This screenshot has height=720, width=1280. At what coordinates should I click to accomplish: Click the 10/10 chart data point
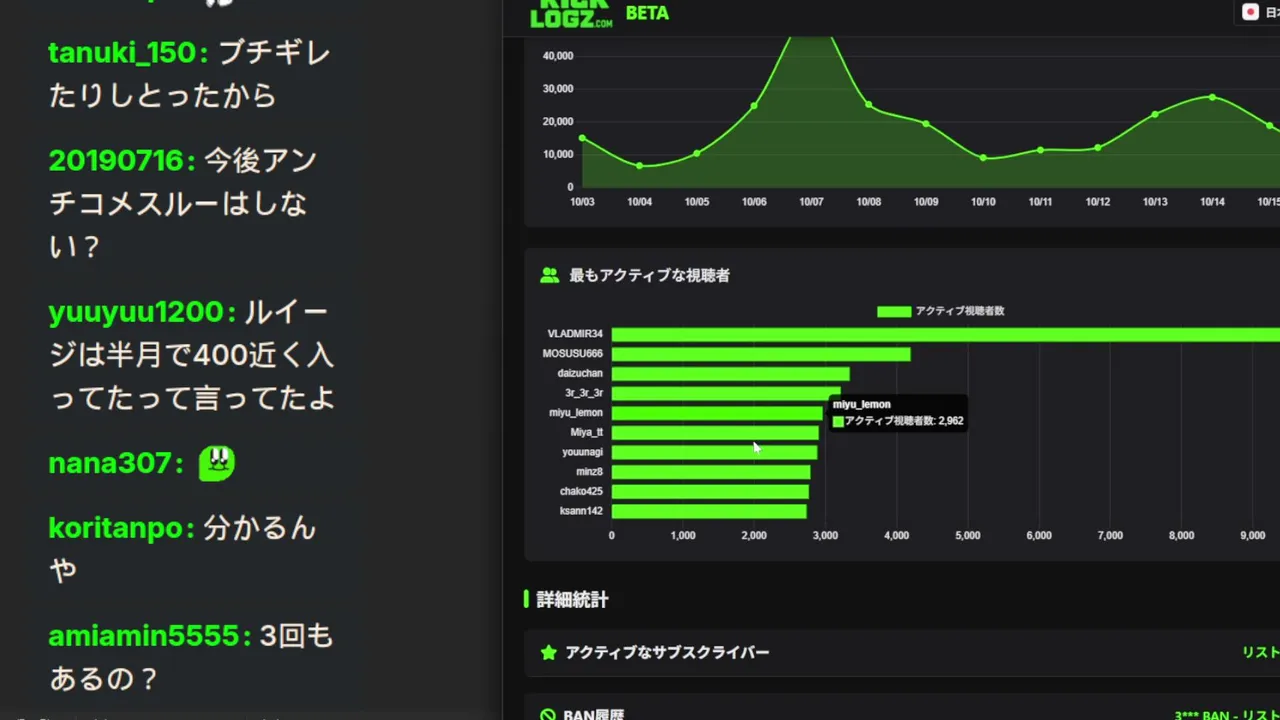coord(983,158)
